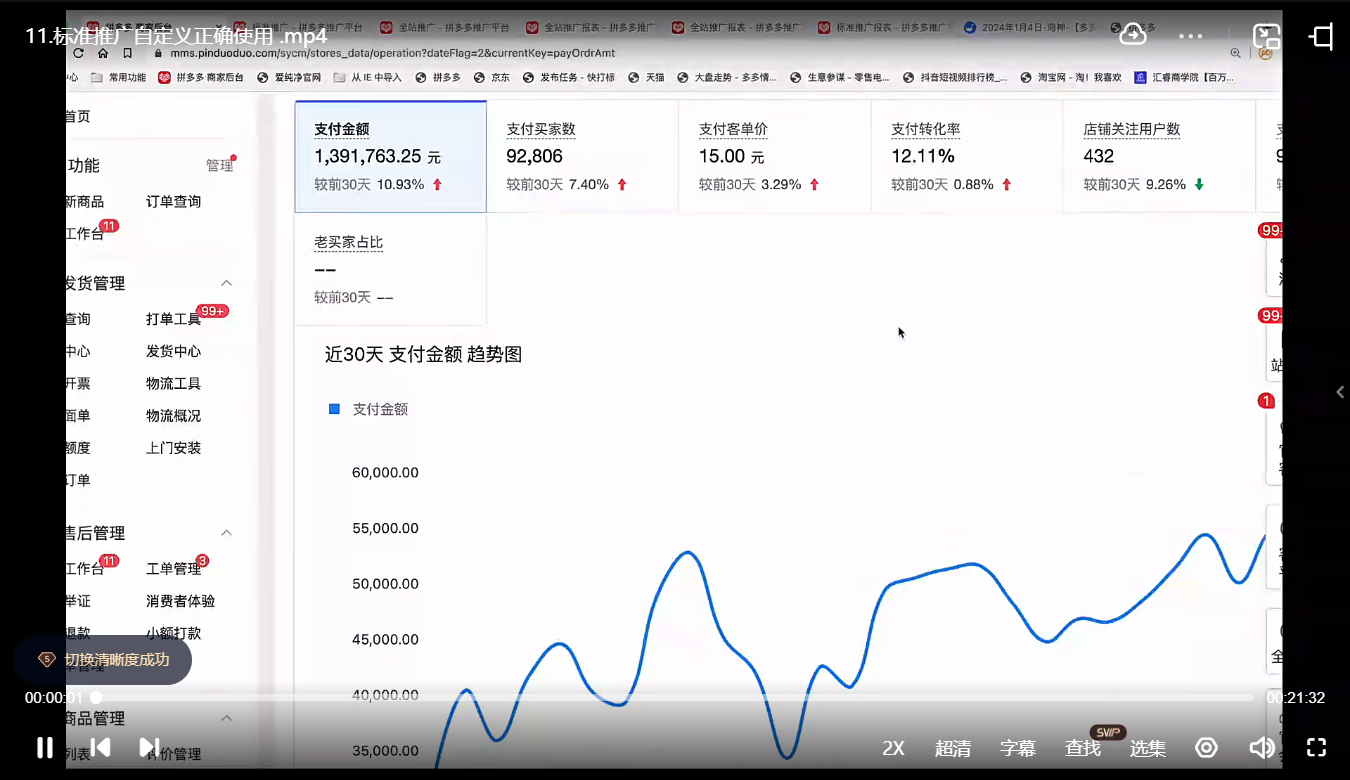
Task: Toggle 字幕 subtitles on
Action: pyautogui.click(x=1018, y=747)
